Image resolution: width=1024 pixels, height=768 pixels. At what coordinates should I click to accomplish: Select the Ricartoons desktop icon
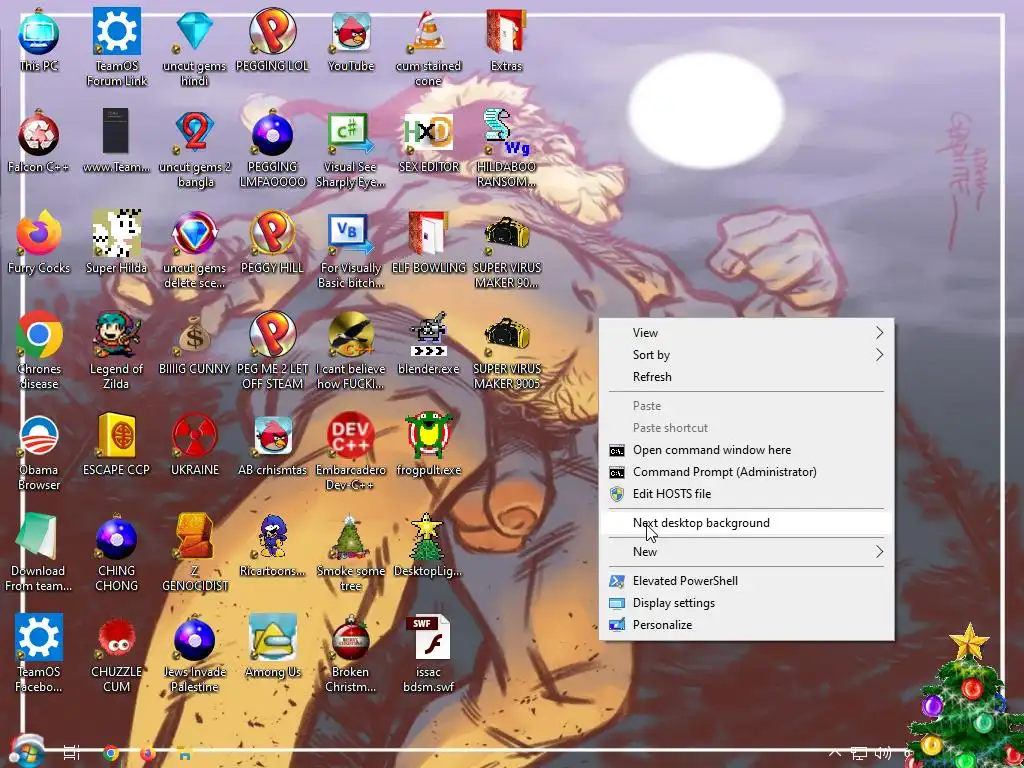272,547
